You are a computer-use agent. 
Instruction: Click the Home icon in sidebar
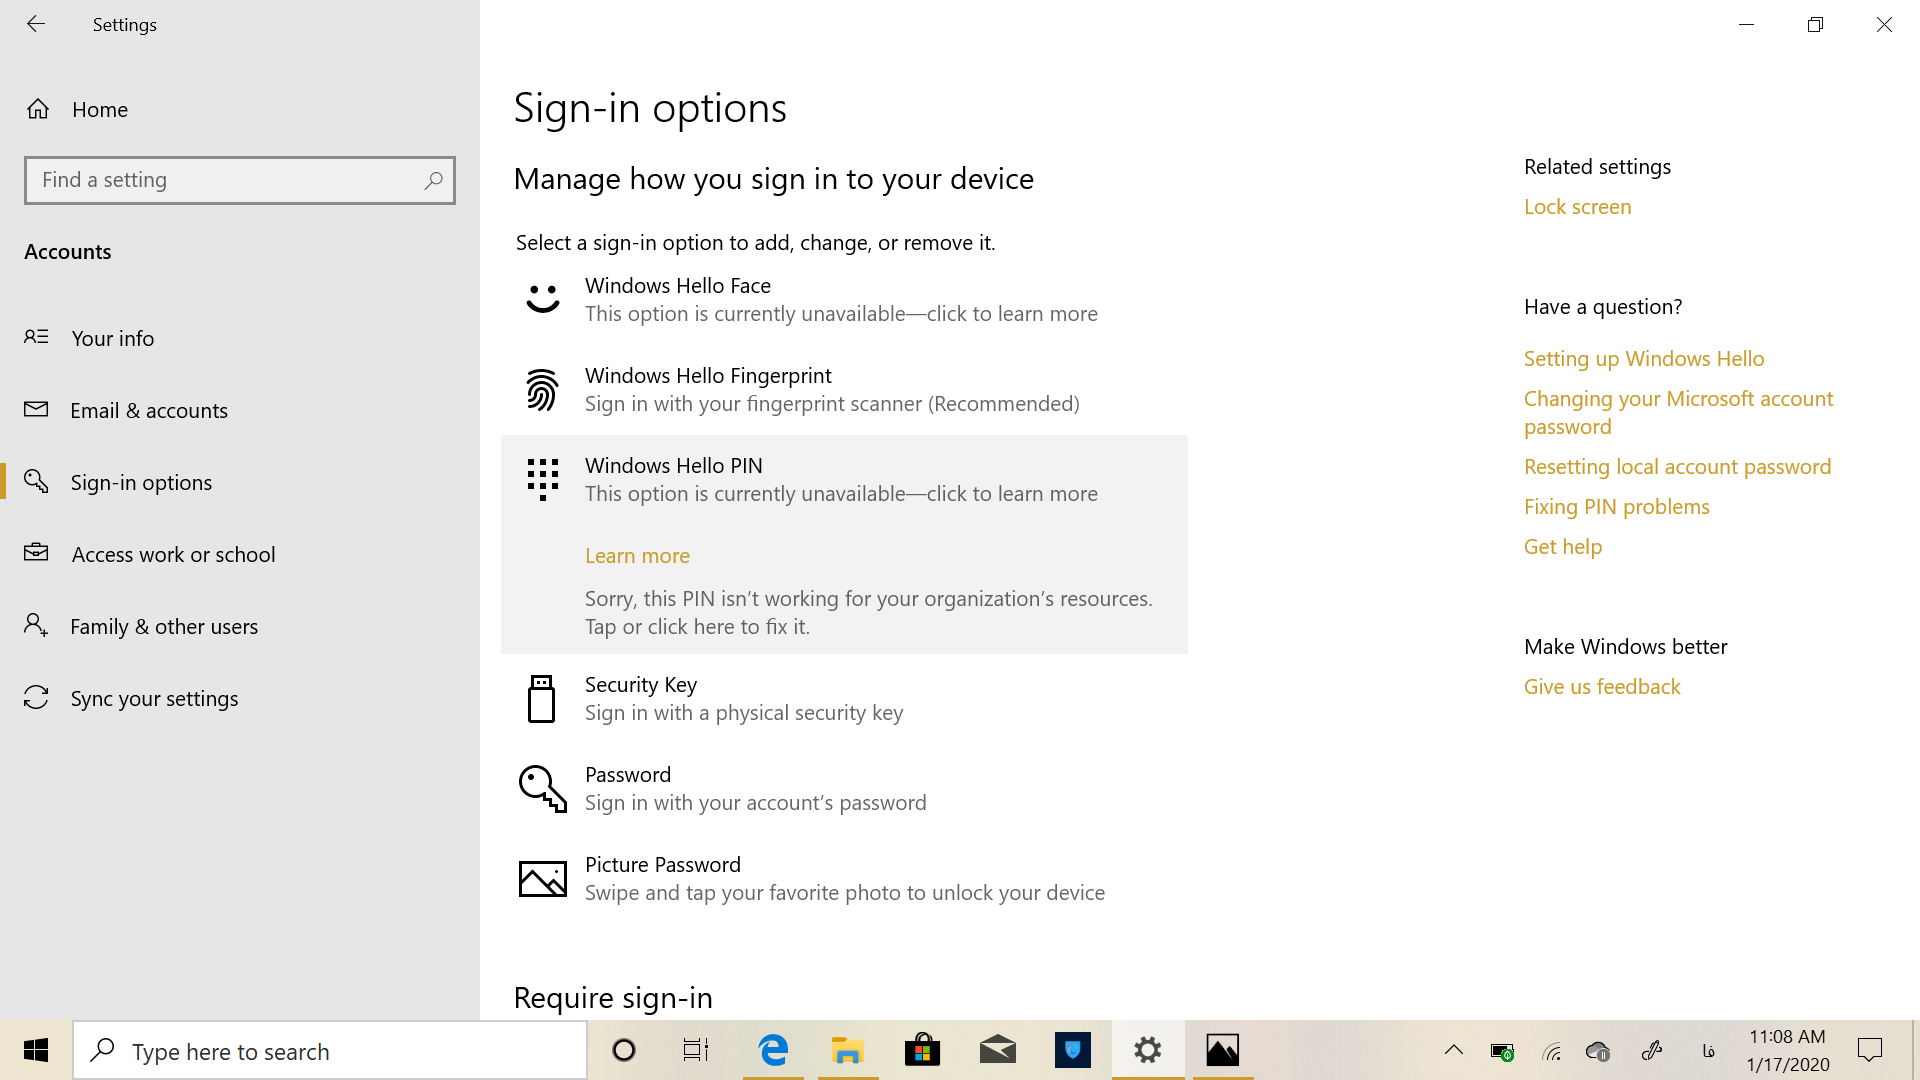38,109
